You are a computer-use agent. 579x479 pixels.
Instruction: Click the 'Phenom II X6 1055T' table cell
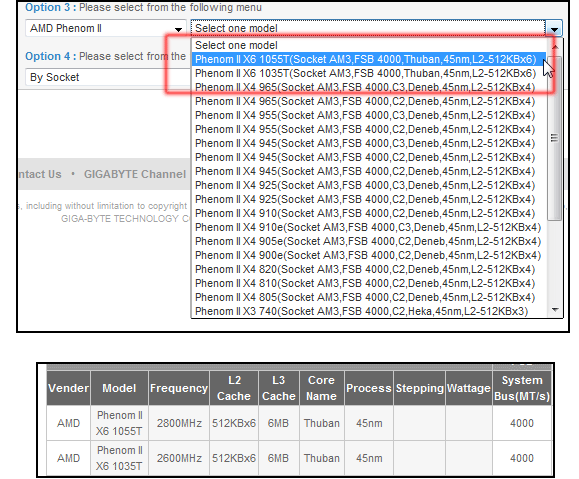119,423
